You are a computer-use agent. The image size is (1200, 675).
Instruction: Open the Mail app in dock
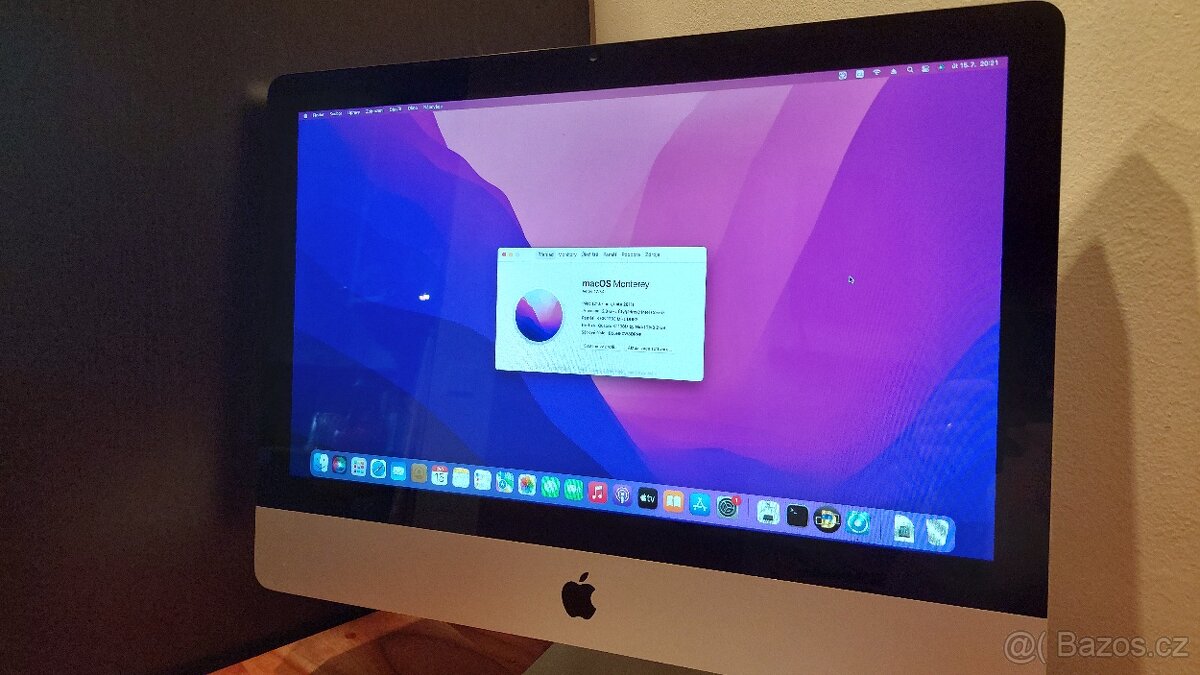pos(399,471)
